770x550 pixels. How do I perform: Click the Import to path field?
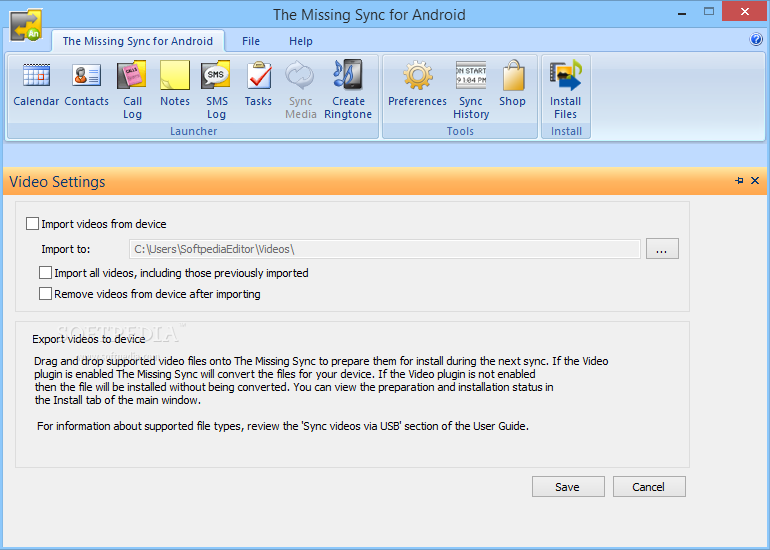[x=385, y=249]
